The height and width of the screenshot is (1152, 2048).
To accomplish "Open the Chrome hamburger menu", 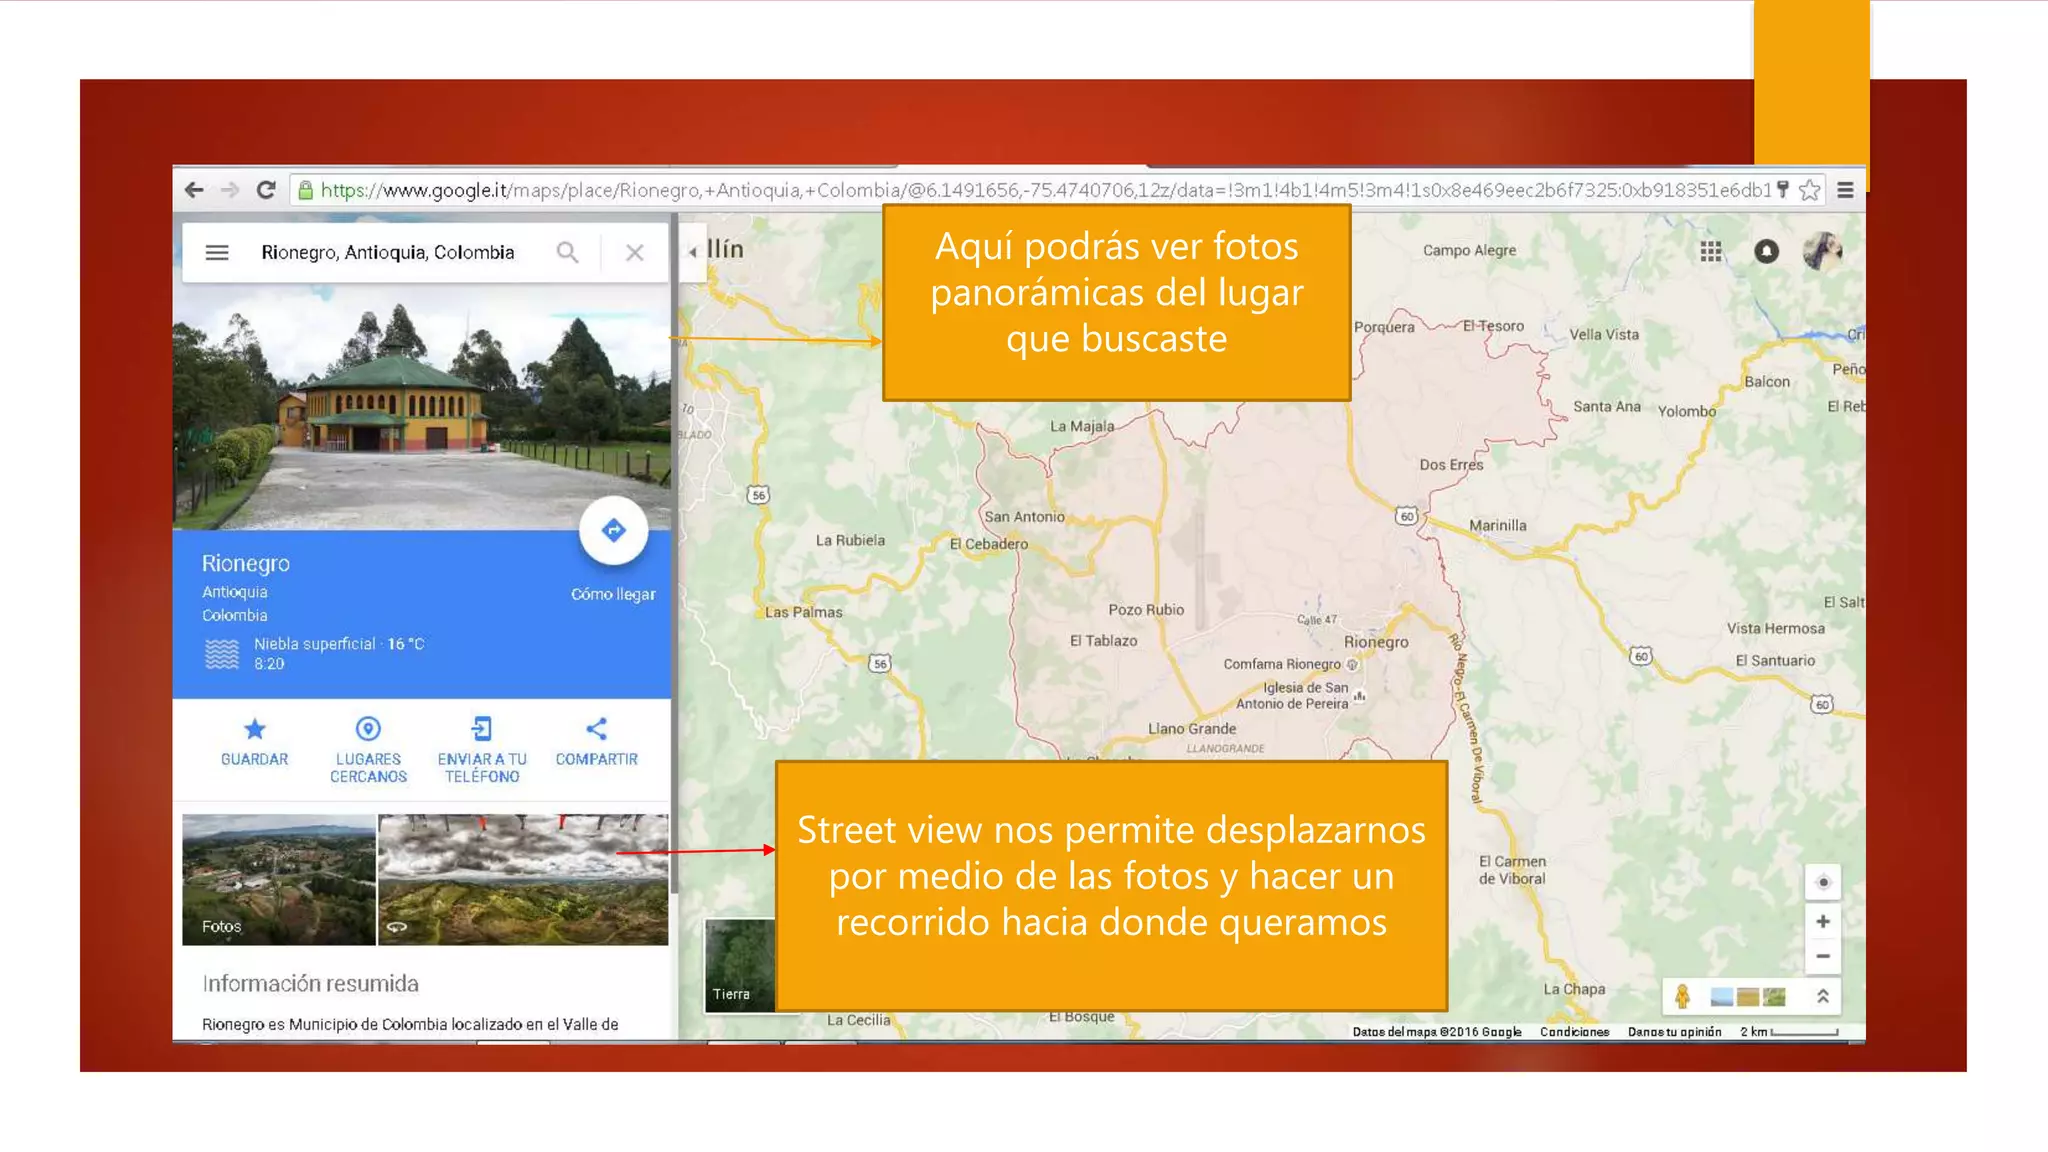I will (x=1846, y=190).
